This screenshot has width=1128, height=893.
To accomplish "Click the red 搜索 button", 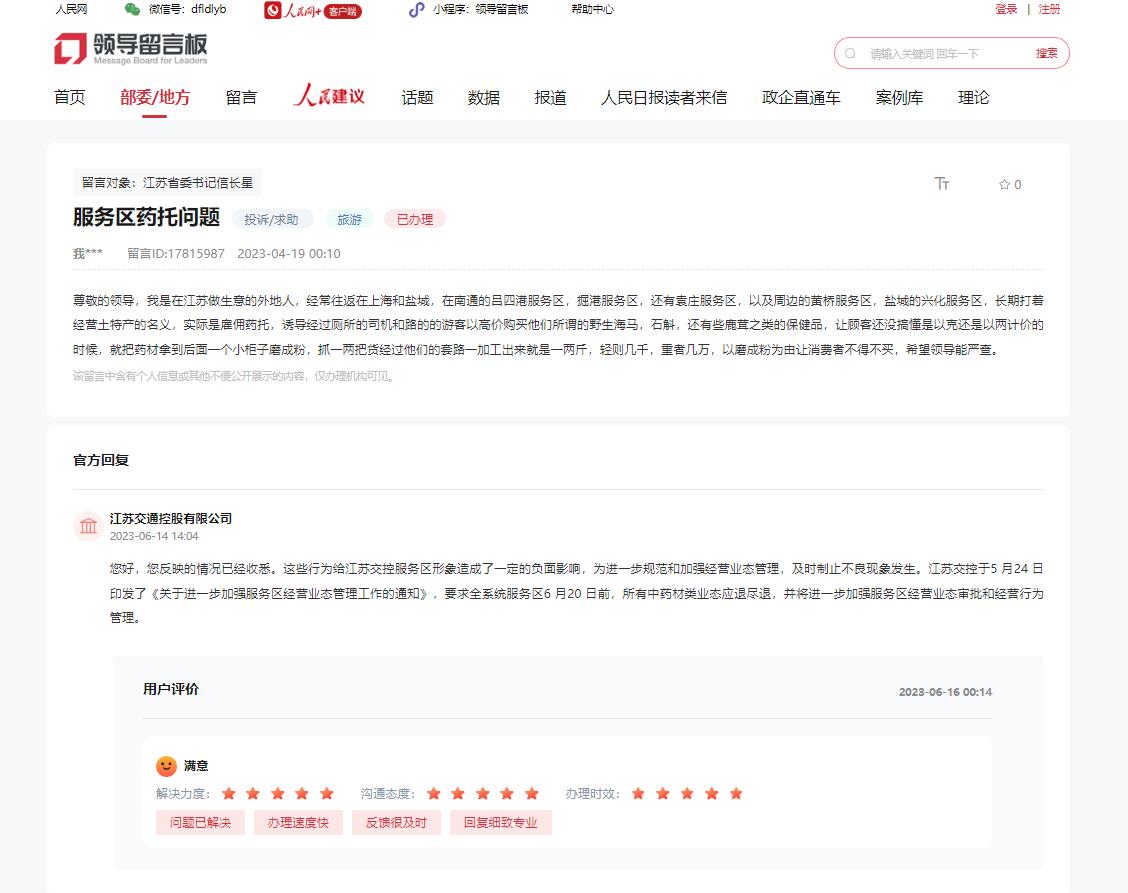I will point(1046,53).
